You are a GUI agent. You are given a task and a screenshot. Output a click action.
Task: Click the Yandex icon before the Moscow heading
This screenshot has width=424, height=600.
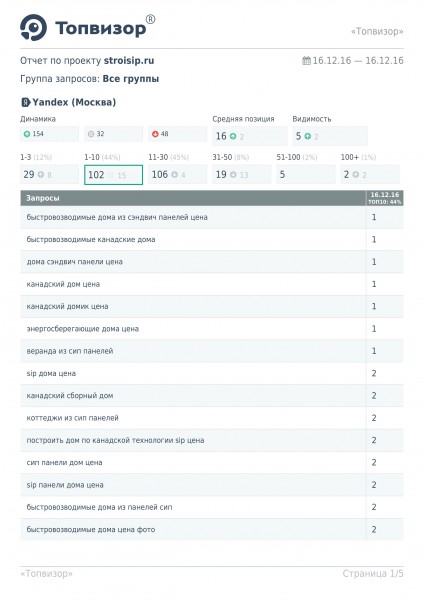click(x=25, y=102)
